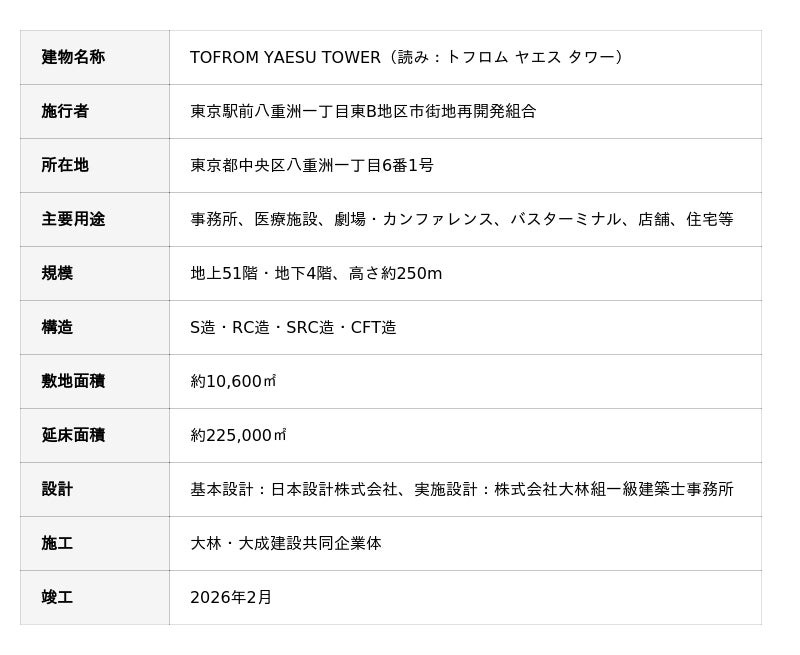Click the 約225,000㎡ floor area value

[x=238, y=435]
